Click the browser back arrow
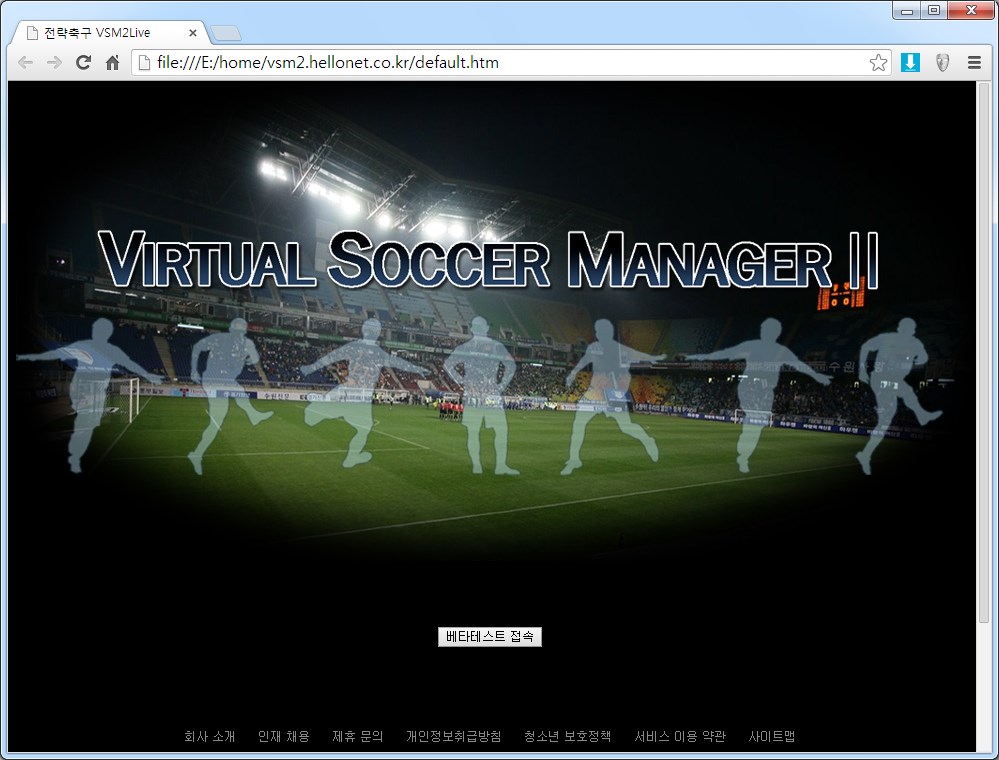 coord(26,63)
